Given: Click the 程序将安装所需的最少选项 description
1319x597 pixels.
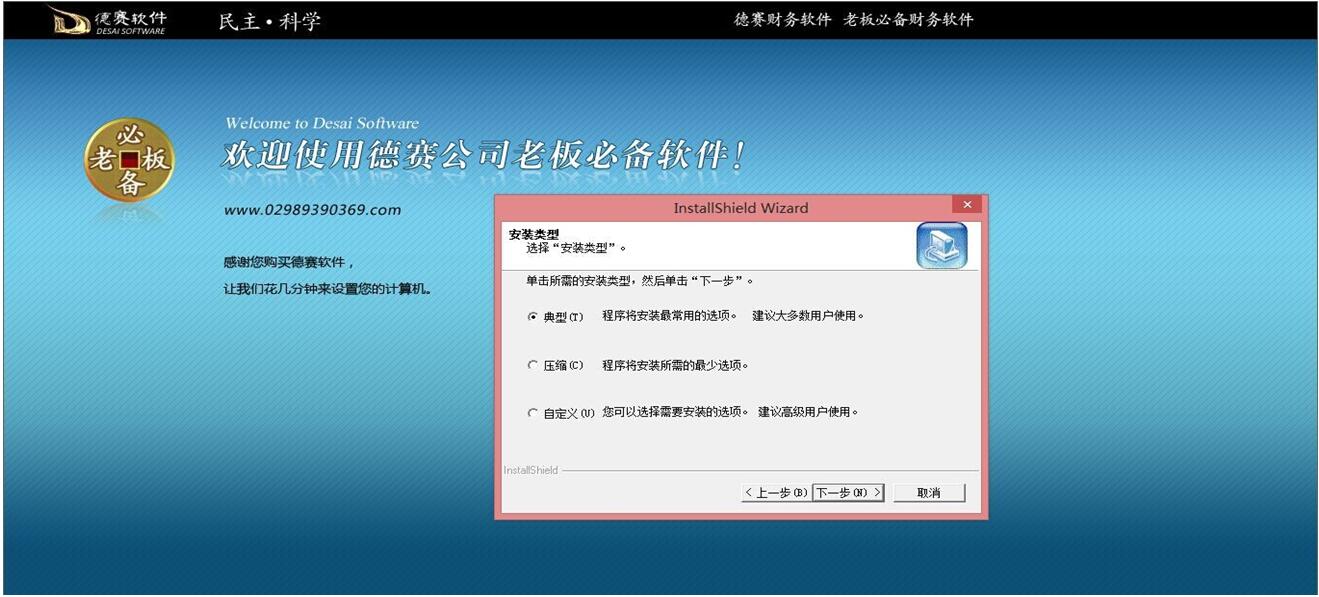Looking at the screenshot, I should [676, 365].
